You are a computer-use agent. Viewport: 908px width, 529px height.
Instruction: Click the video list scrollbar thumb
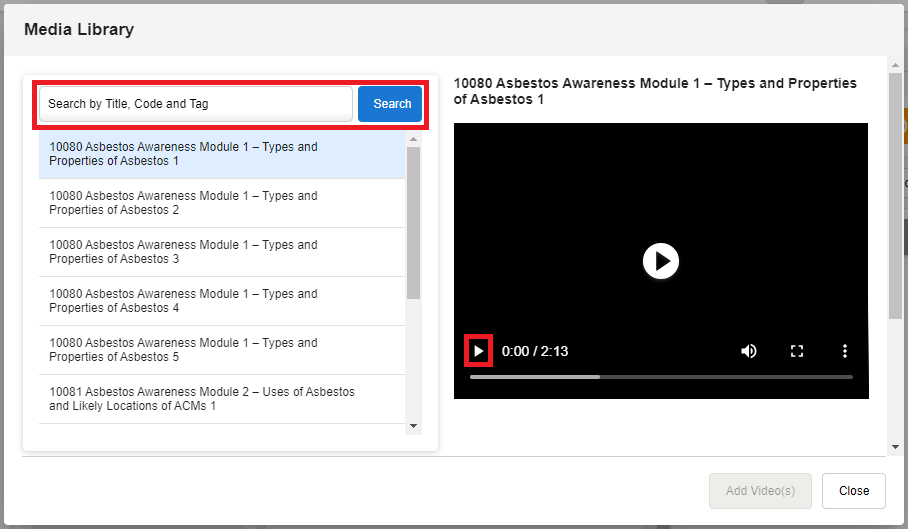(413, 222)
